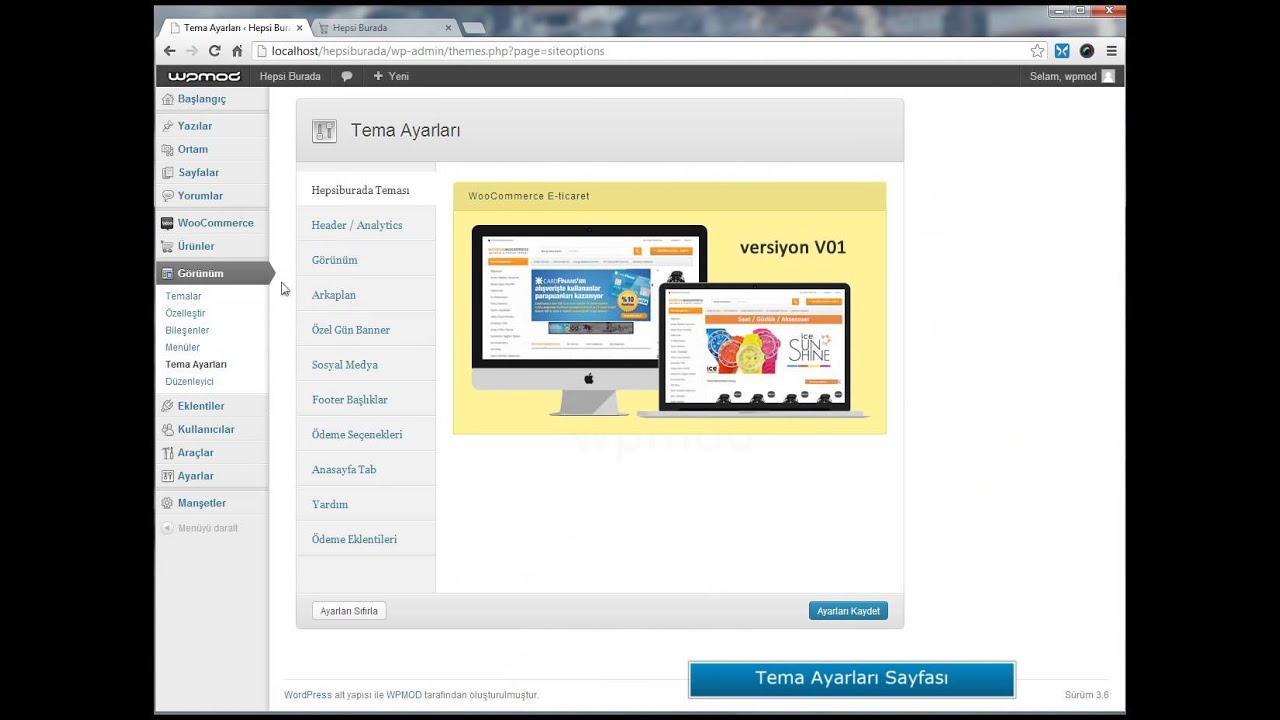Open comments bubble in admin bar

[x=347, y=76]
